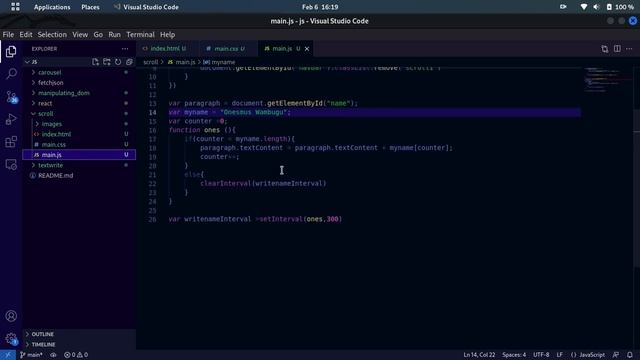640x360 pixels.
Task: Click Ln 14, Col 22 in status bar
Action: [479, 355]
